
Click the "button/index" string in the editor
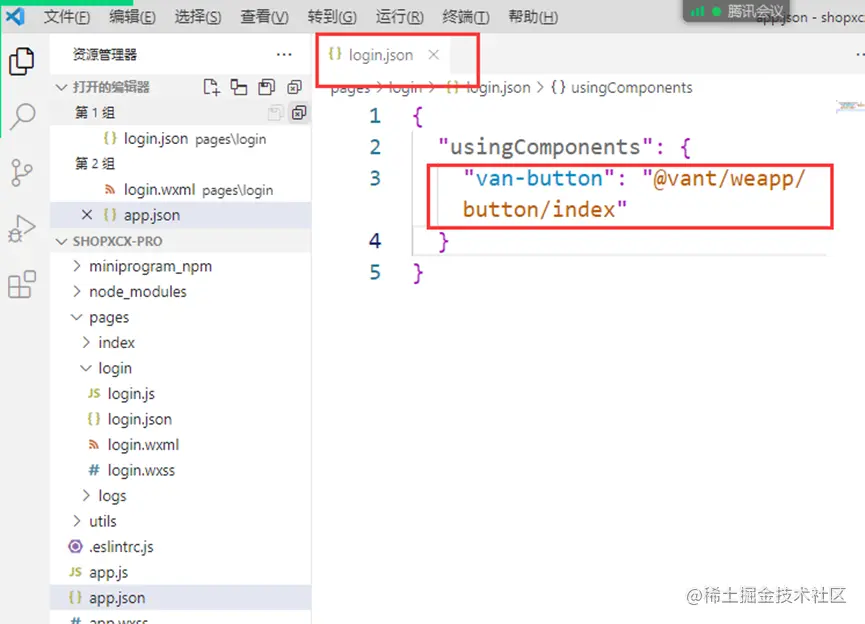click(x=544, y=210)
